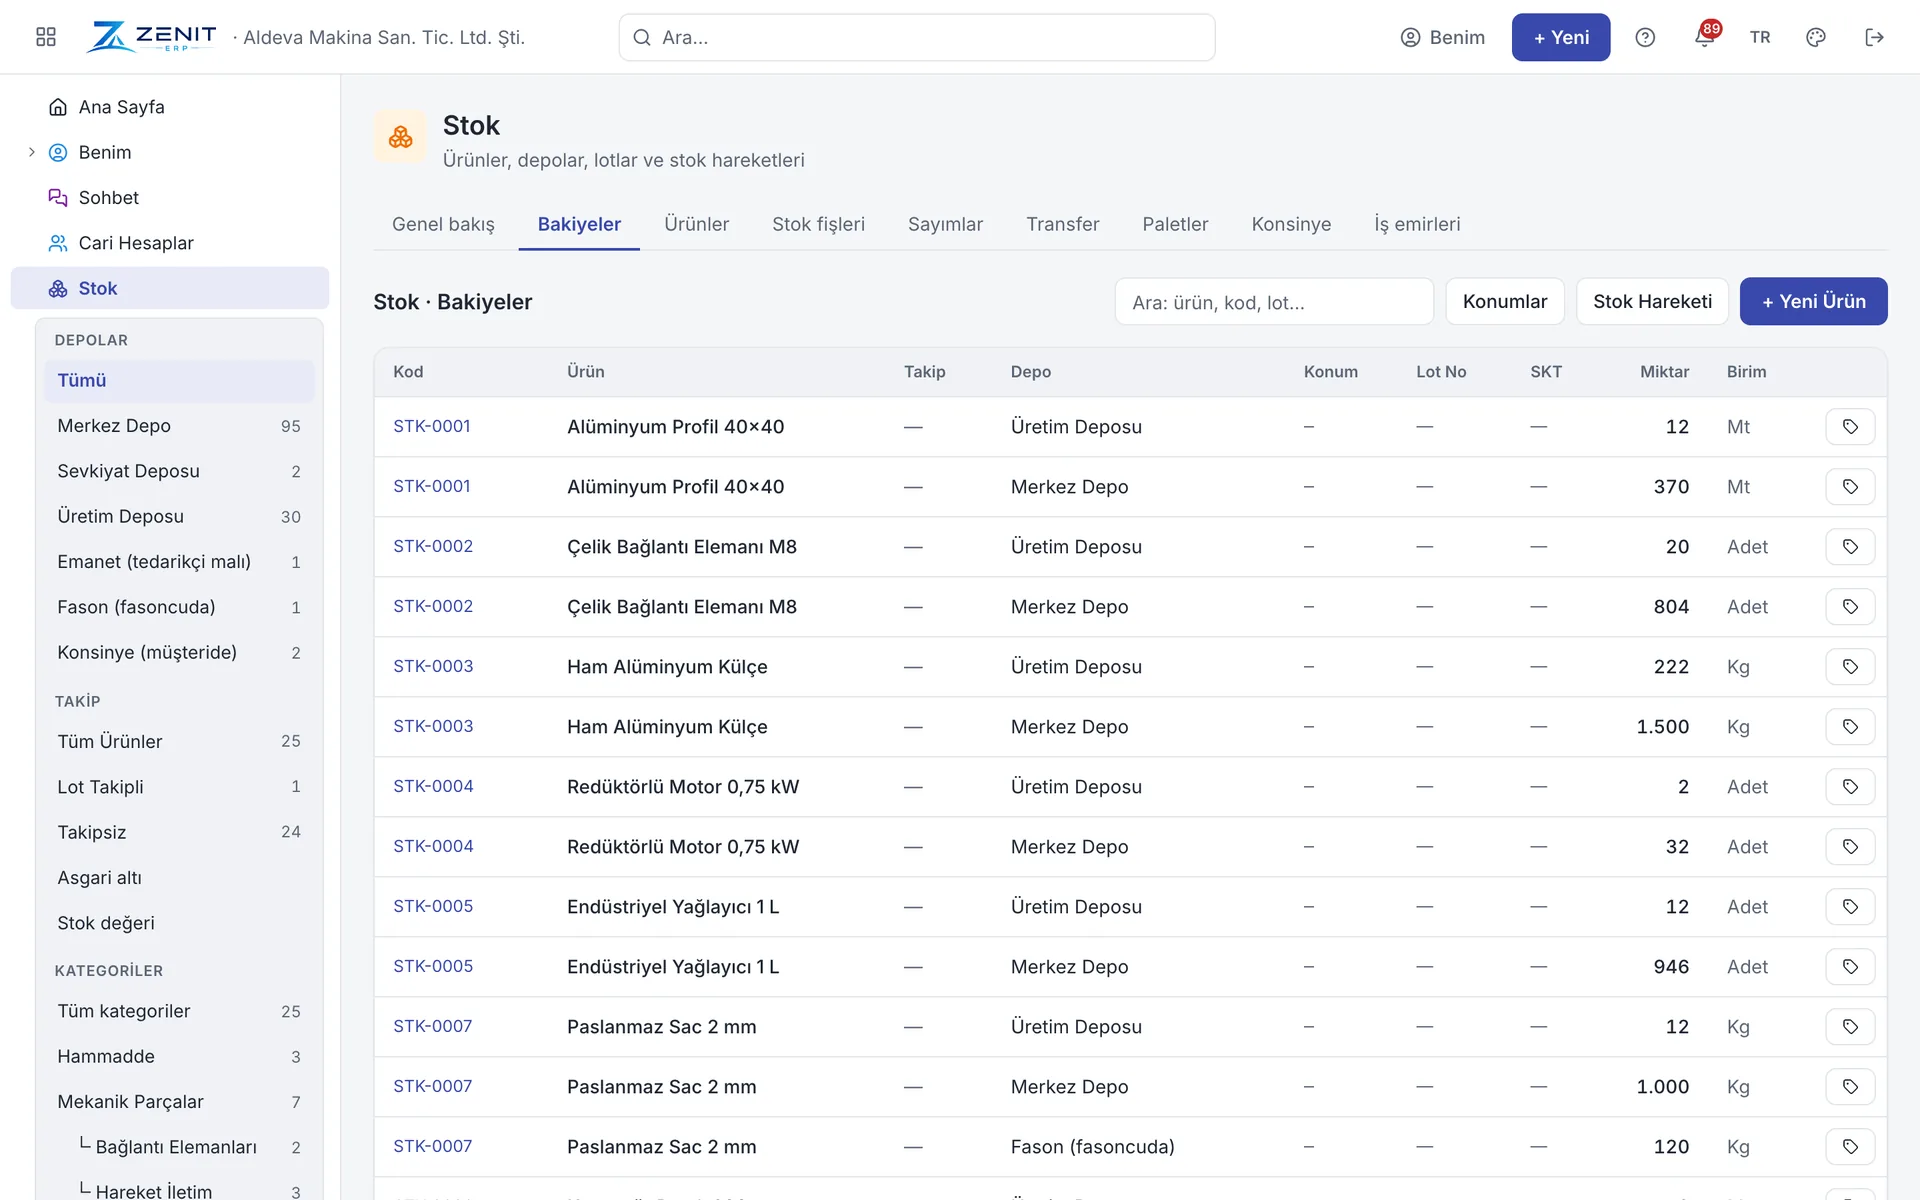
Task: Focus the 'Ara: ürün, kod, lot...' field
Action: pos(1274,302)
